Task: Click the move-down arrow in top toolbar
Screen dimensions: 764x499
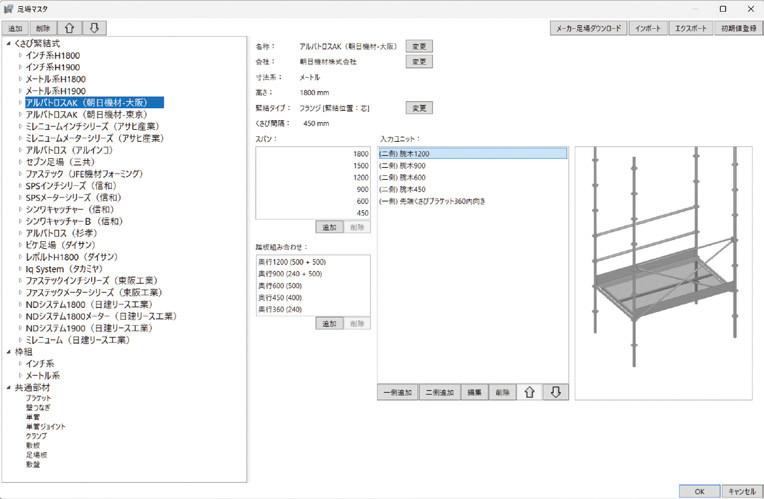Action: [x=95, y=28]
